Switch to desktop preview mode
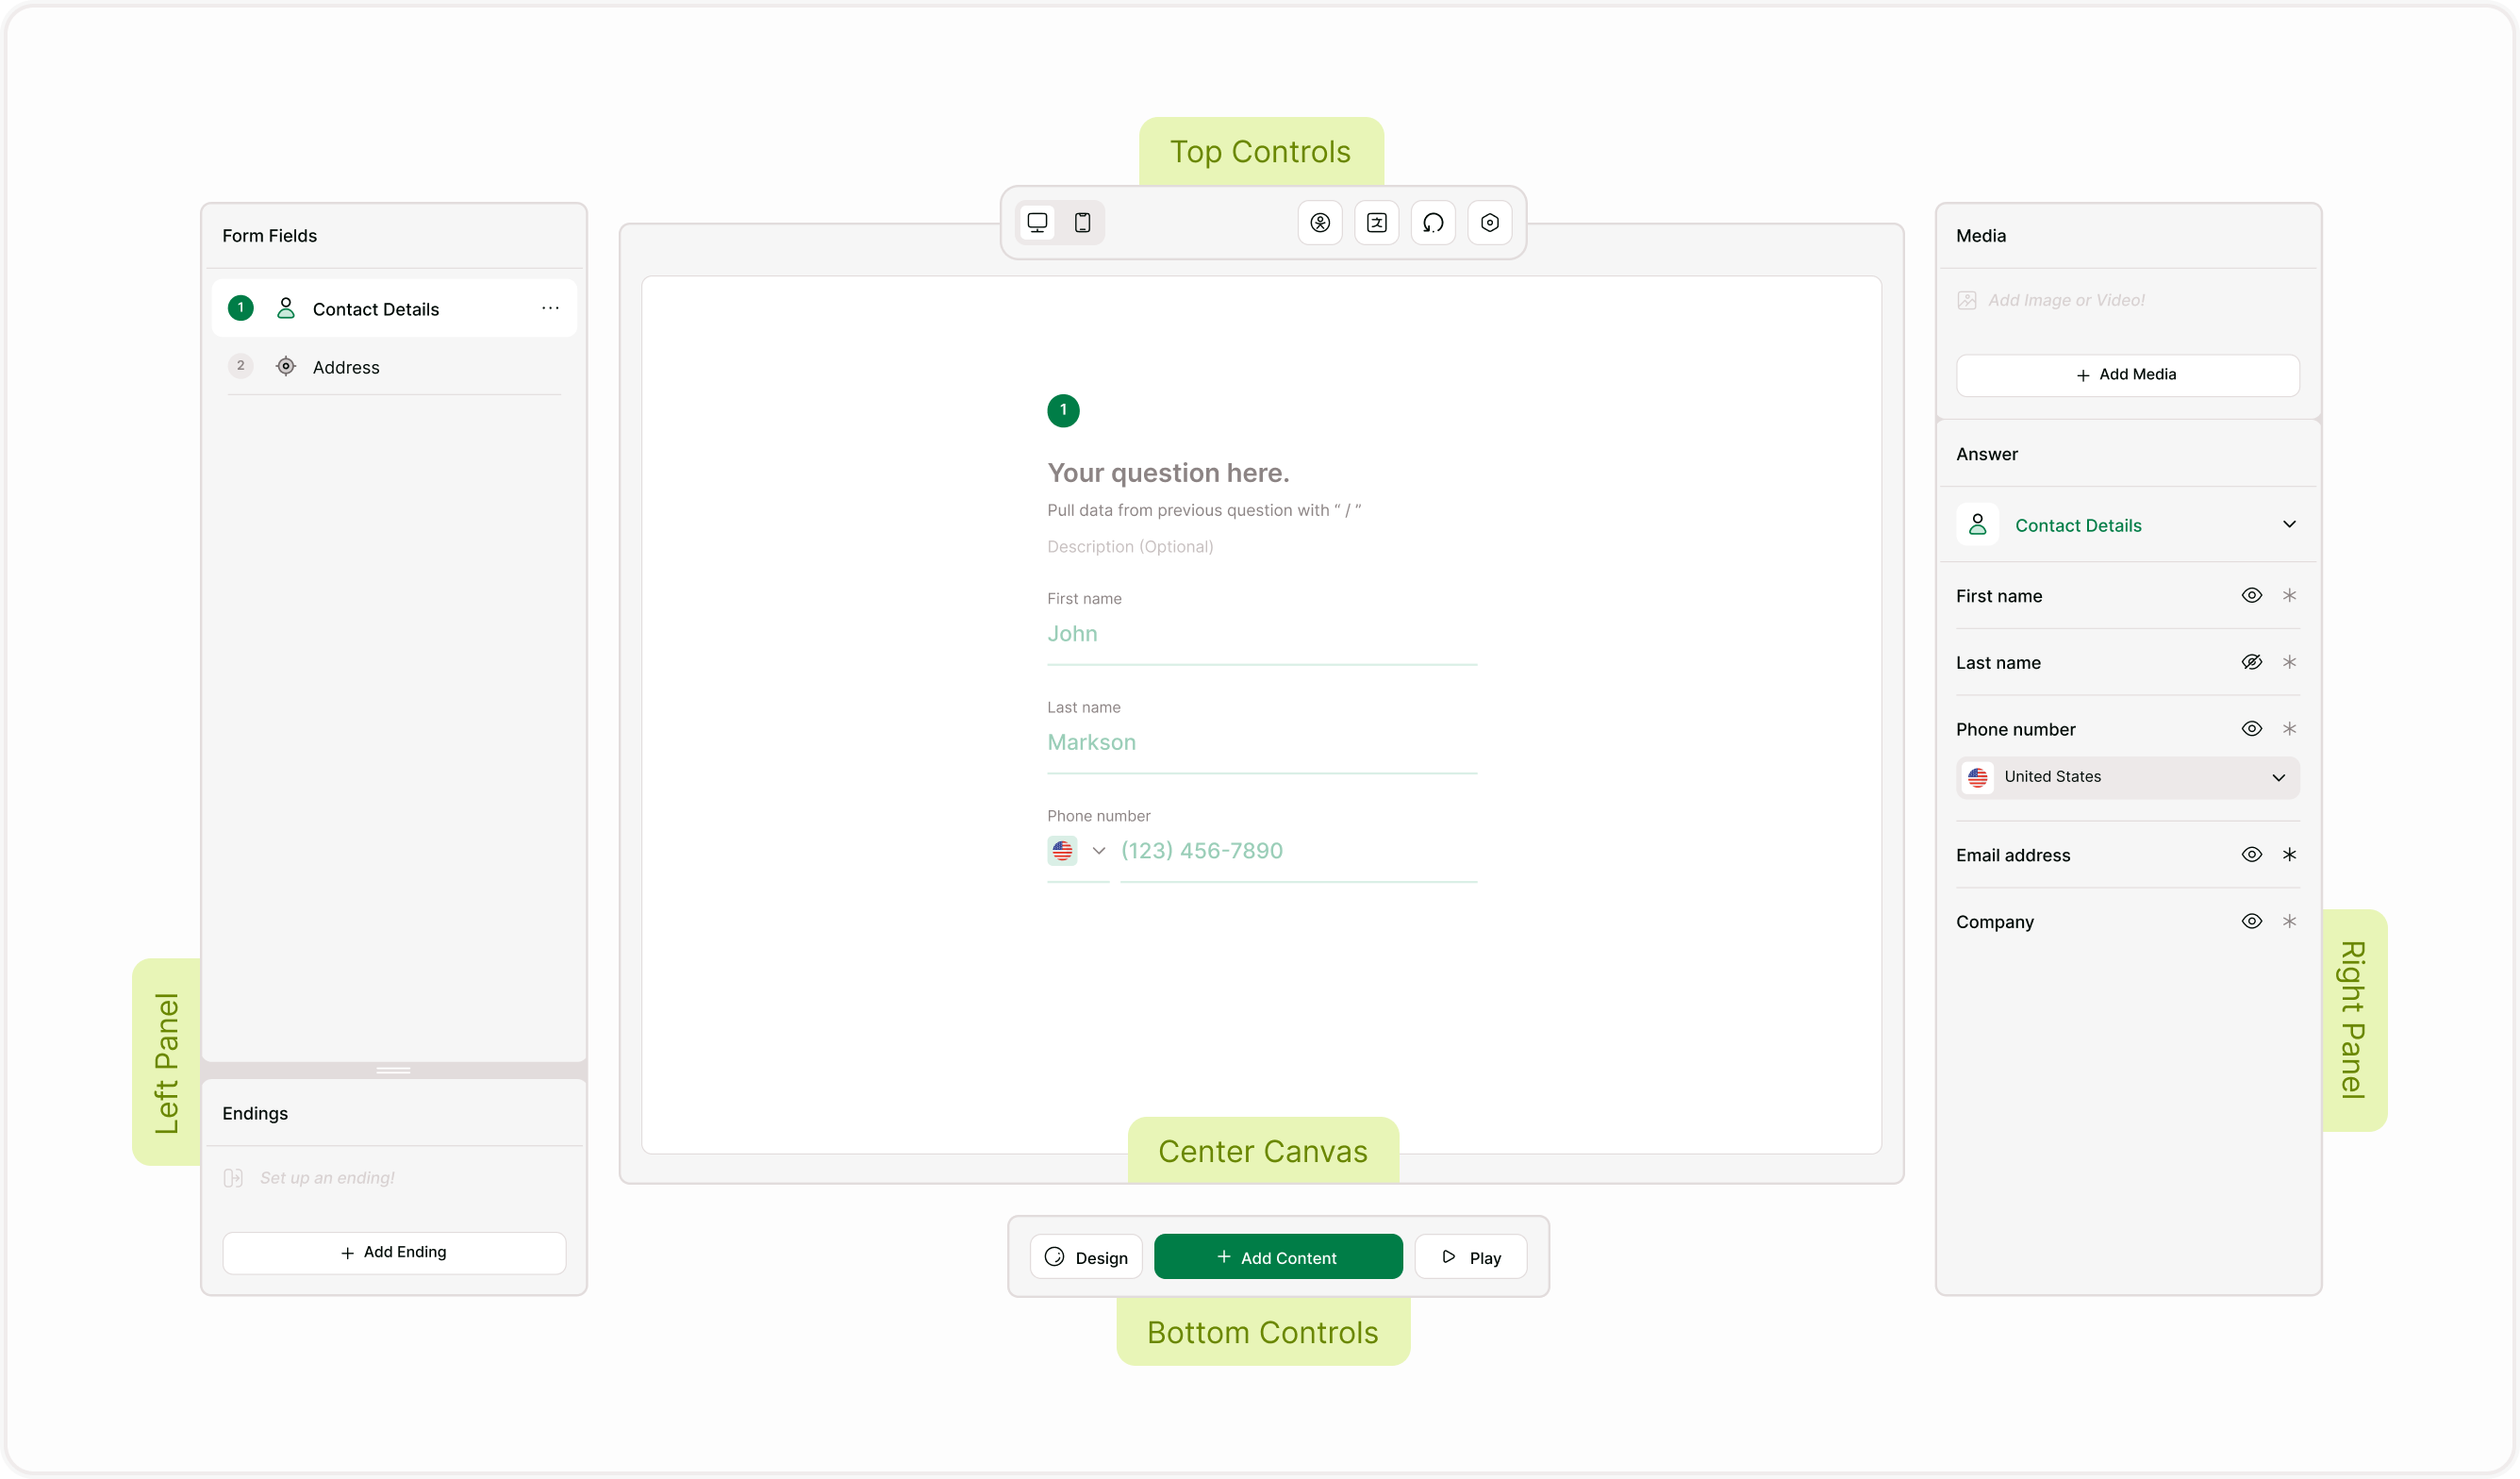 click(1037, 223)
